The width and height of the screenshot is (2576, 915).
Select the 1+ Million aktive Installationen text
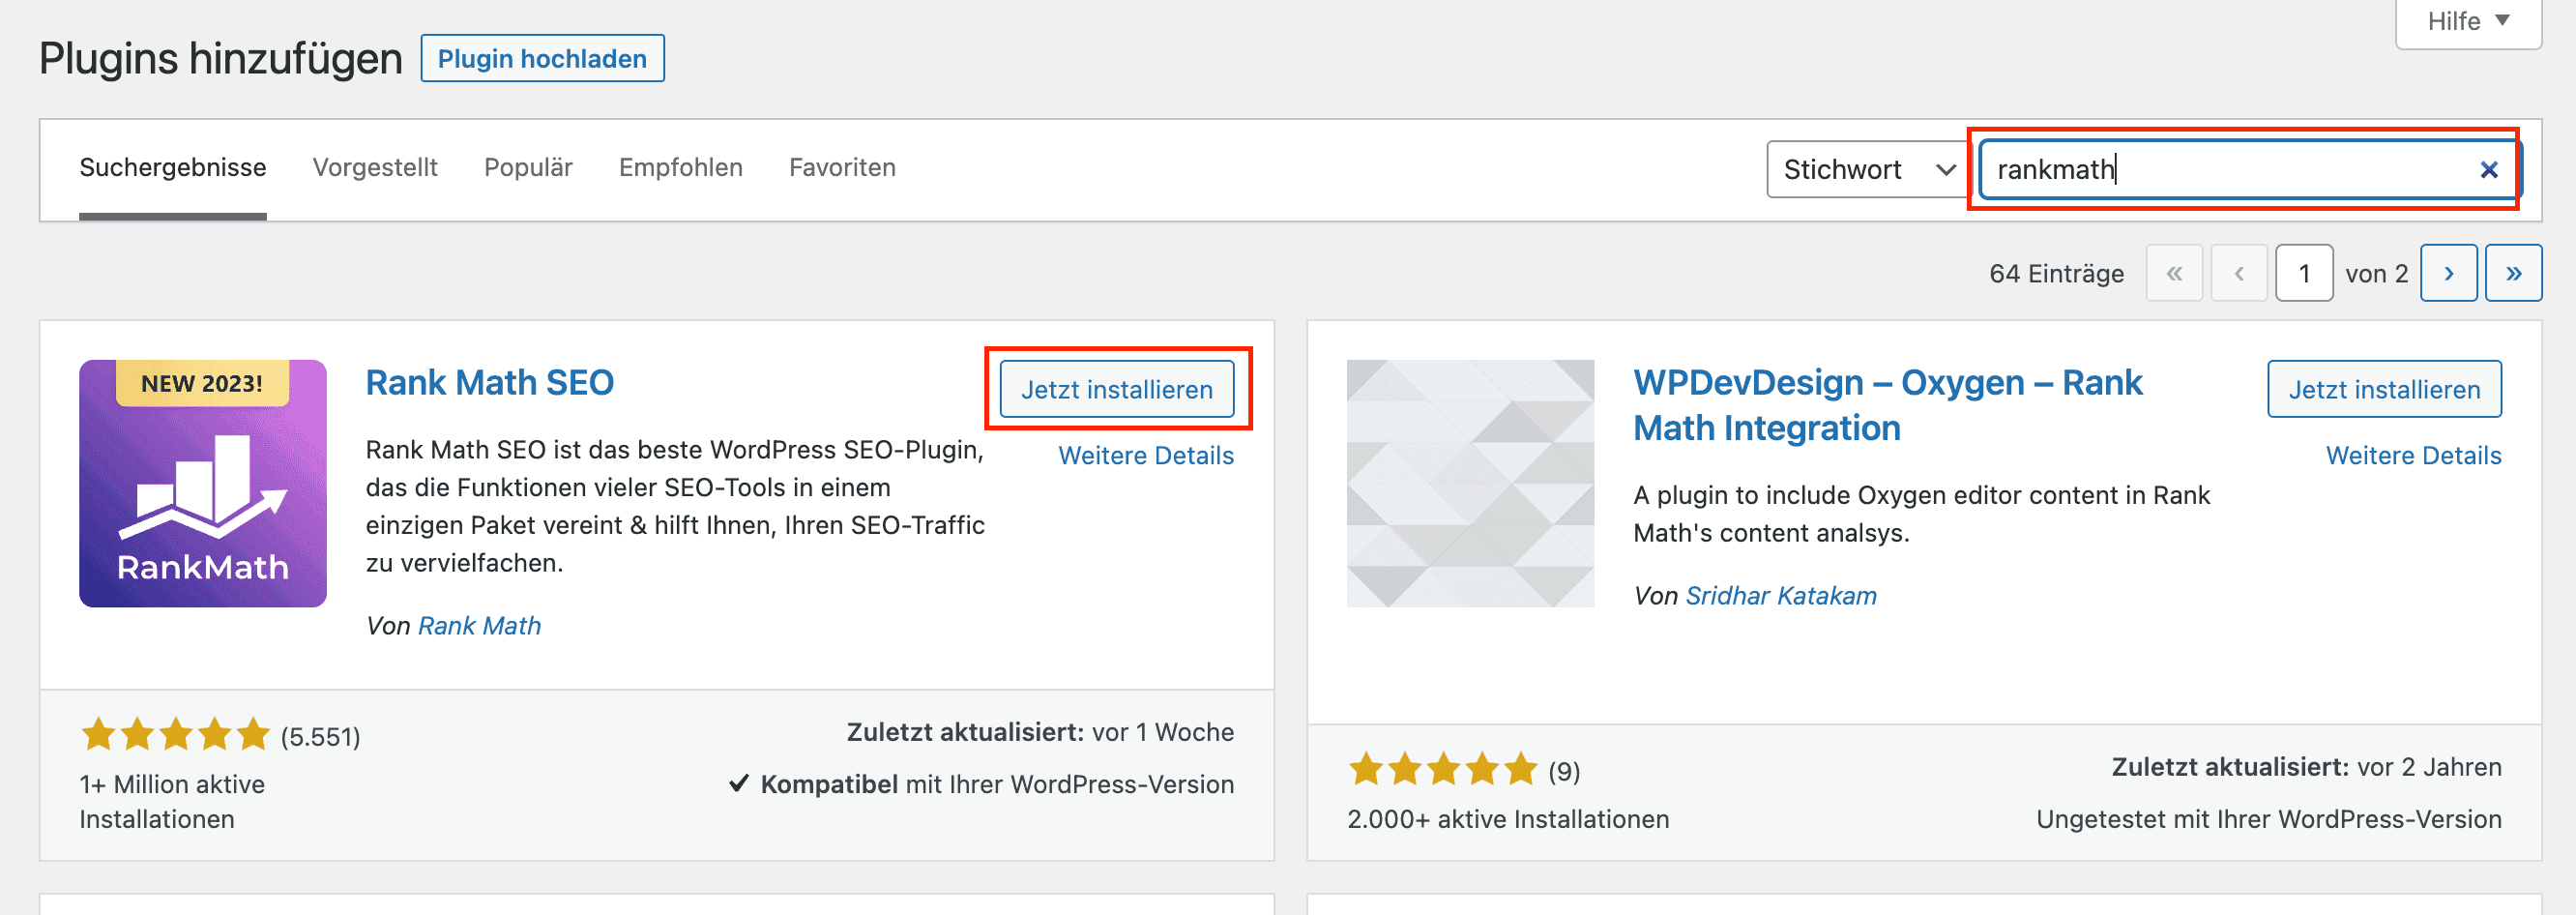[172, 802]
